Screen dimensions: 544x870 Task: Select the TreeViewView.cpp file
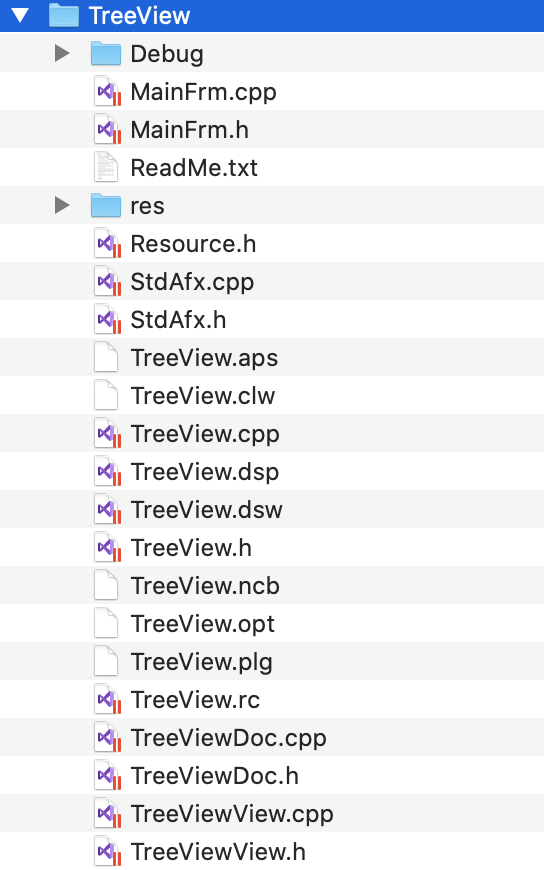[x=272, y=813]
